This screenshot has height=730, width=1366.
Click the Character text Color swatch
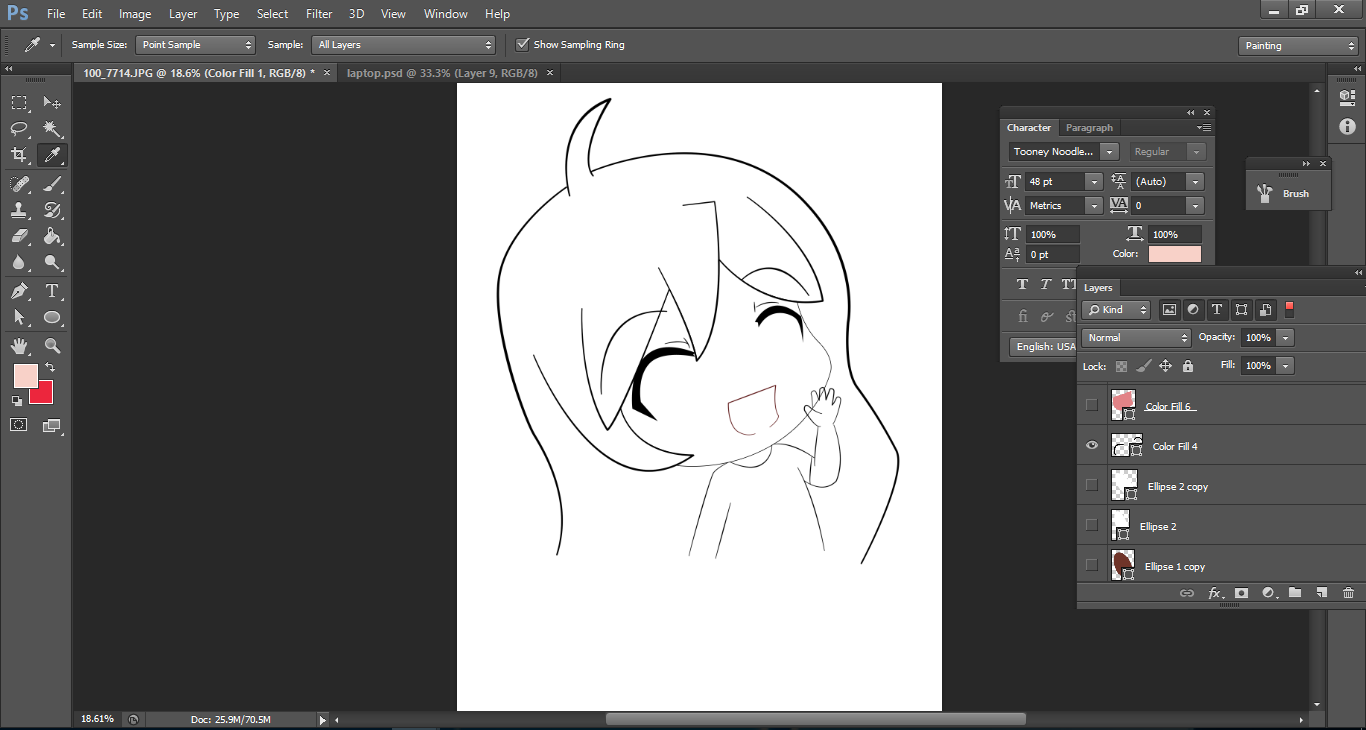pos(1174,254)
